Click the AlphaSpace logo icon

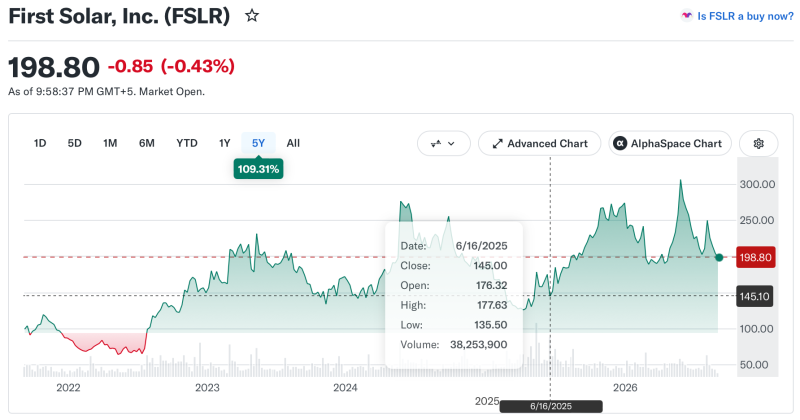[620, 143]
